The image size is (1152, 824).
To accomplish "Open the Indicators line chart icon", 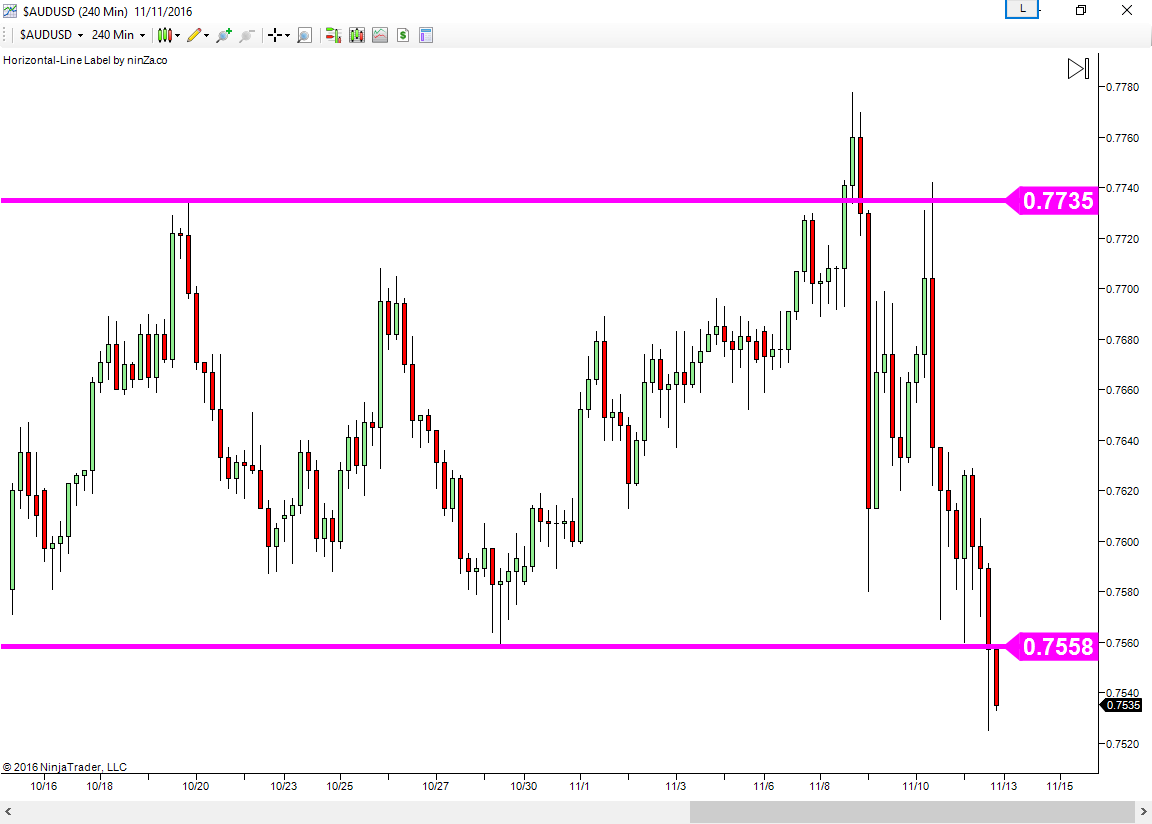I will click(x=380, y=35).
